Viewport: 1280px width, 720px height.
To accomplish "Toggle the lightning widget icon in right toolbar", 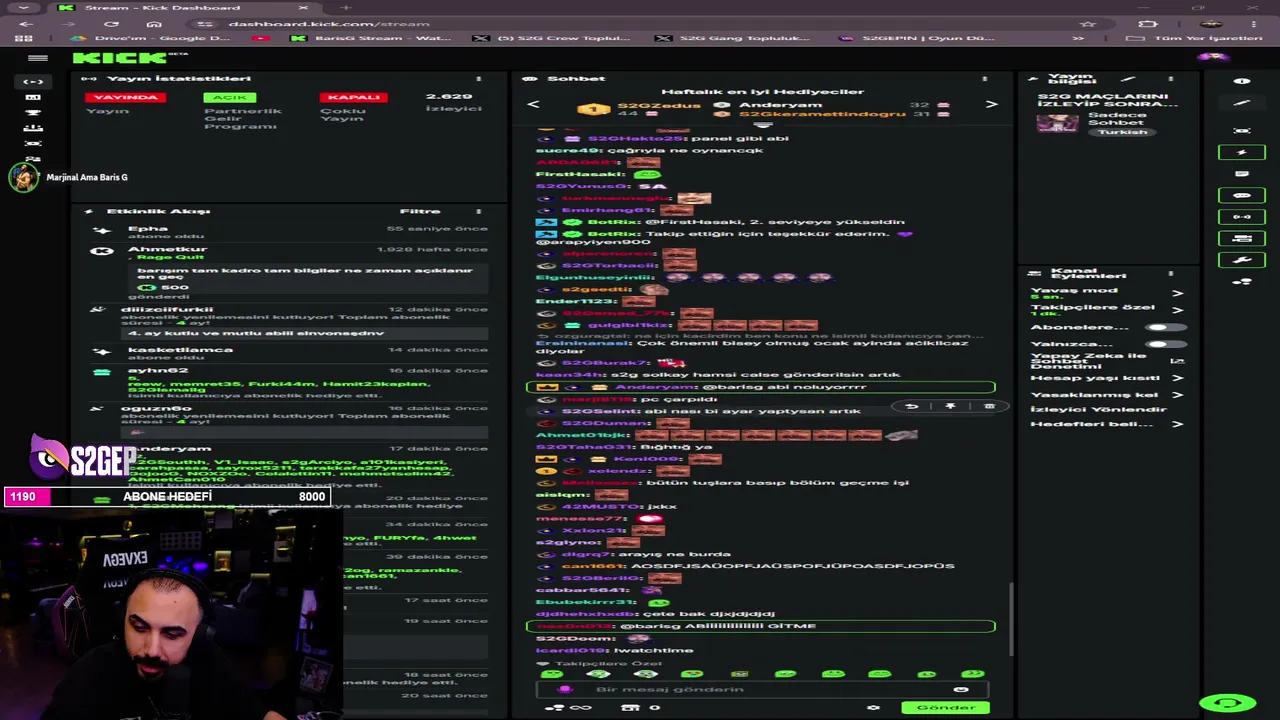I will (1242, 152).
